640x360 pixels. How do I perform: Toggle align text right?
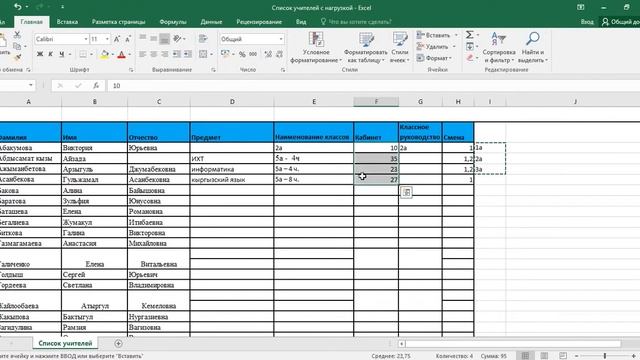[x=164, y=54]
